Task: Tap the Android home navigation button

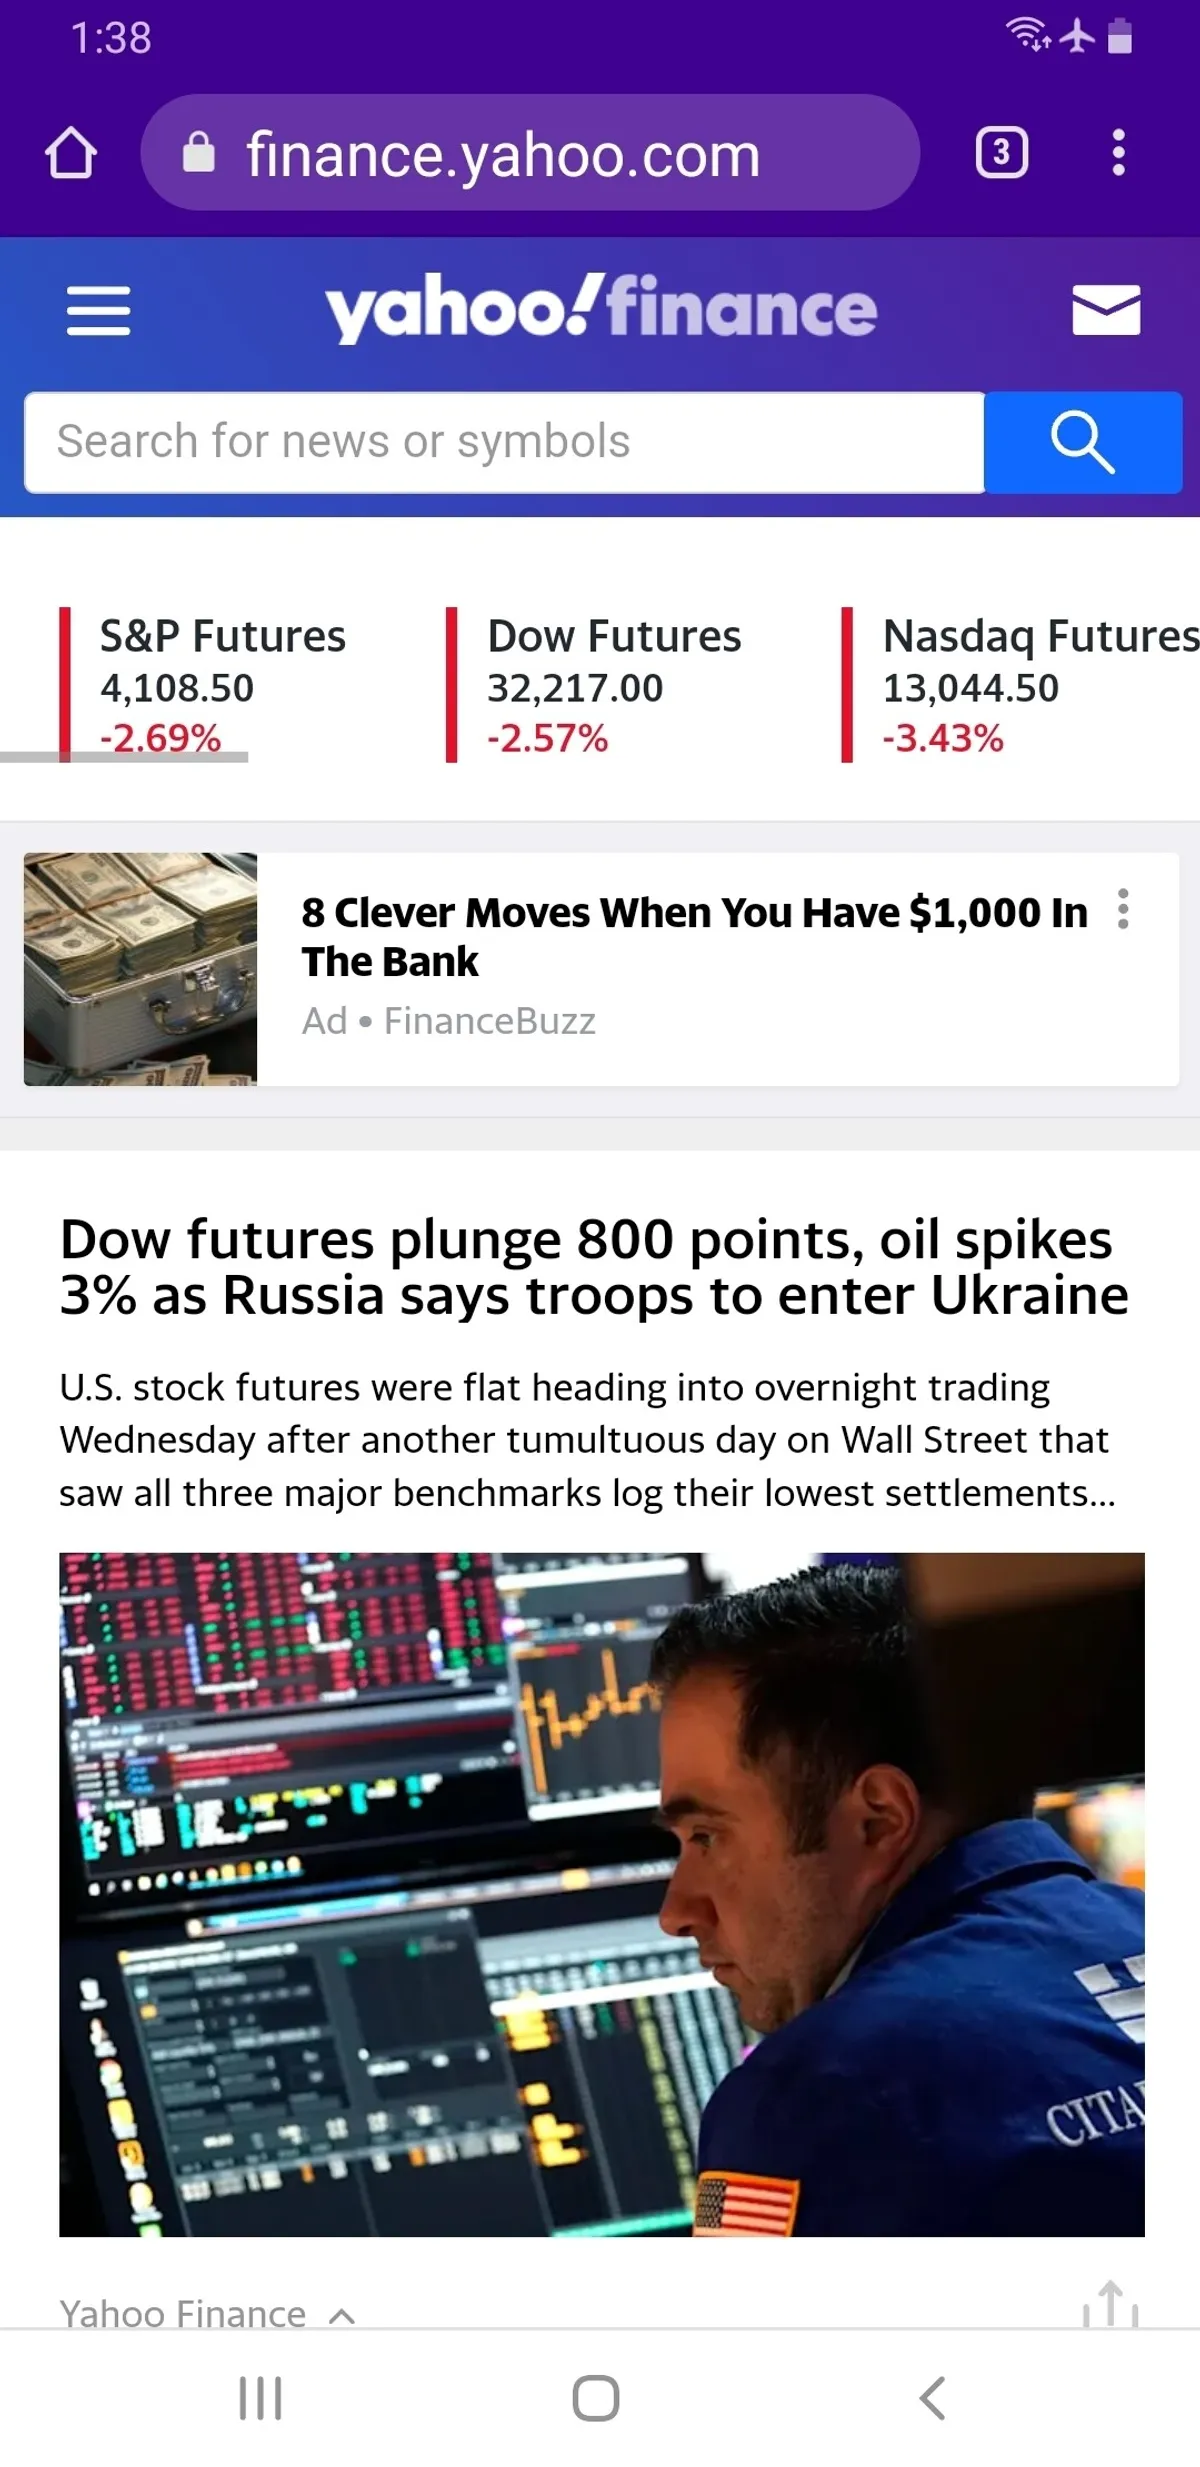Action: 596,2398
